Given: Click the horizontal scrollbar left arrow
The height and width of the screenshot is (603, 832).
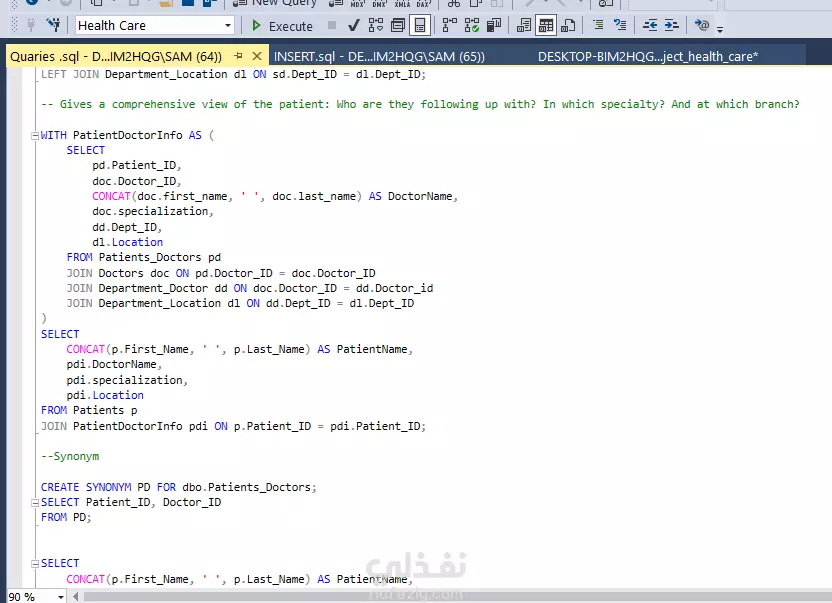Looking at the screenshot, I should [76, 597].
